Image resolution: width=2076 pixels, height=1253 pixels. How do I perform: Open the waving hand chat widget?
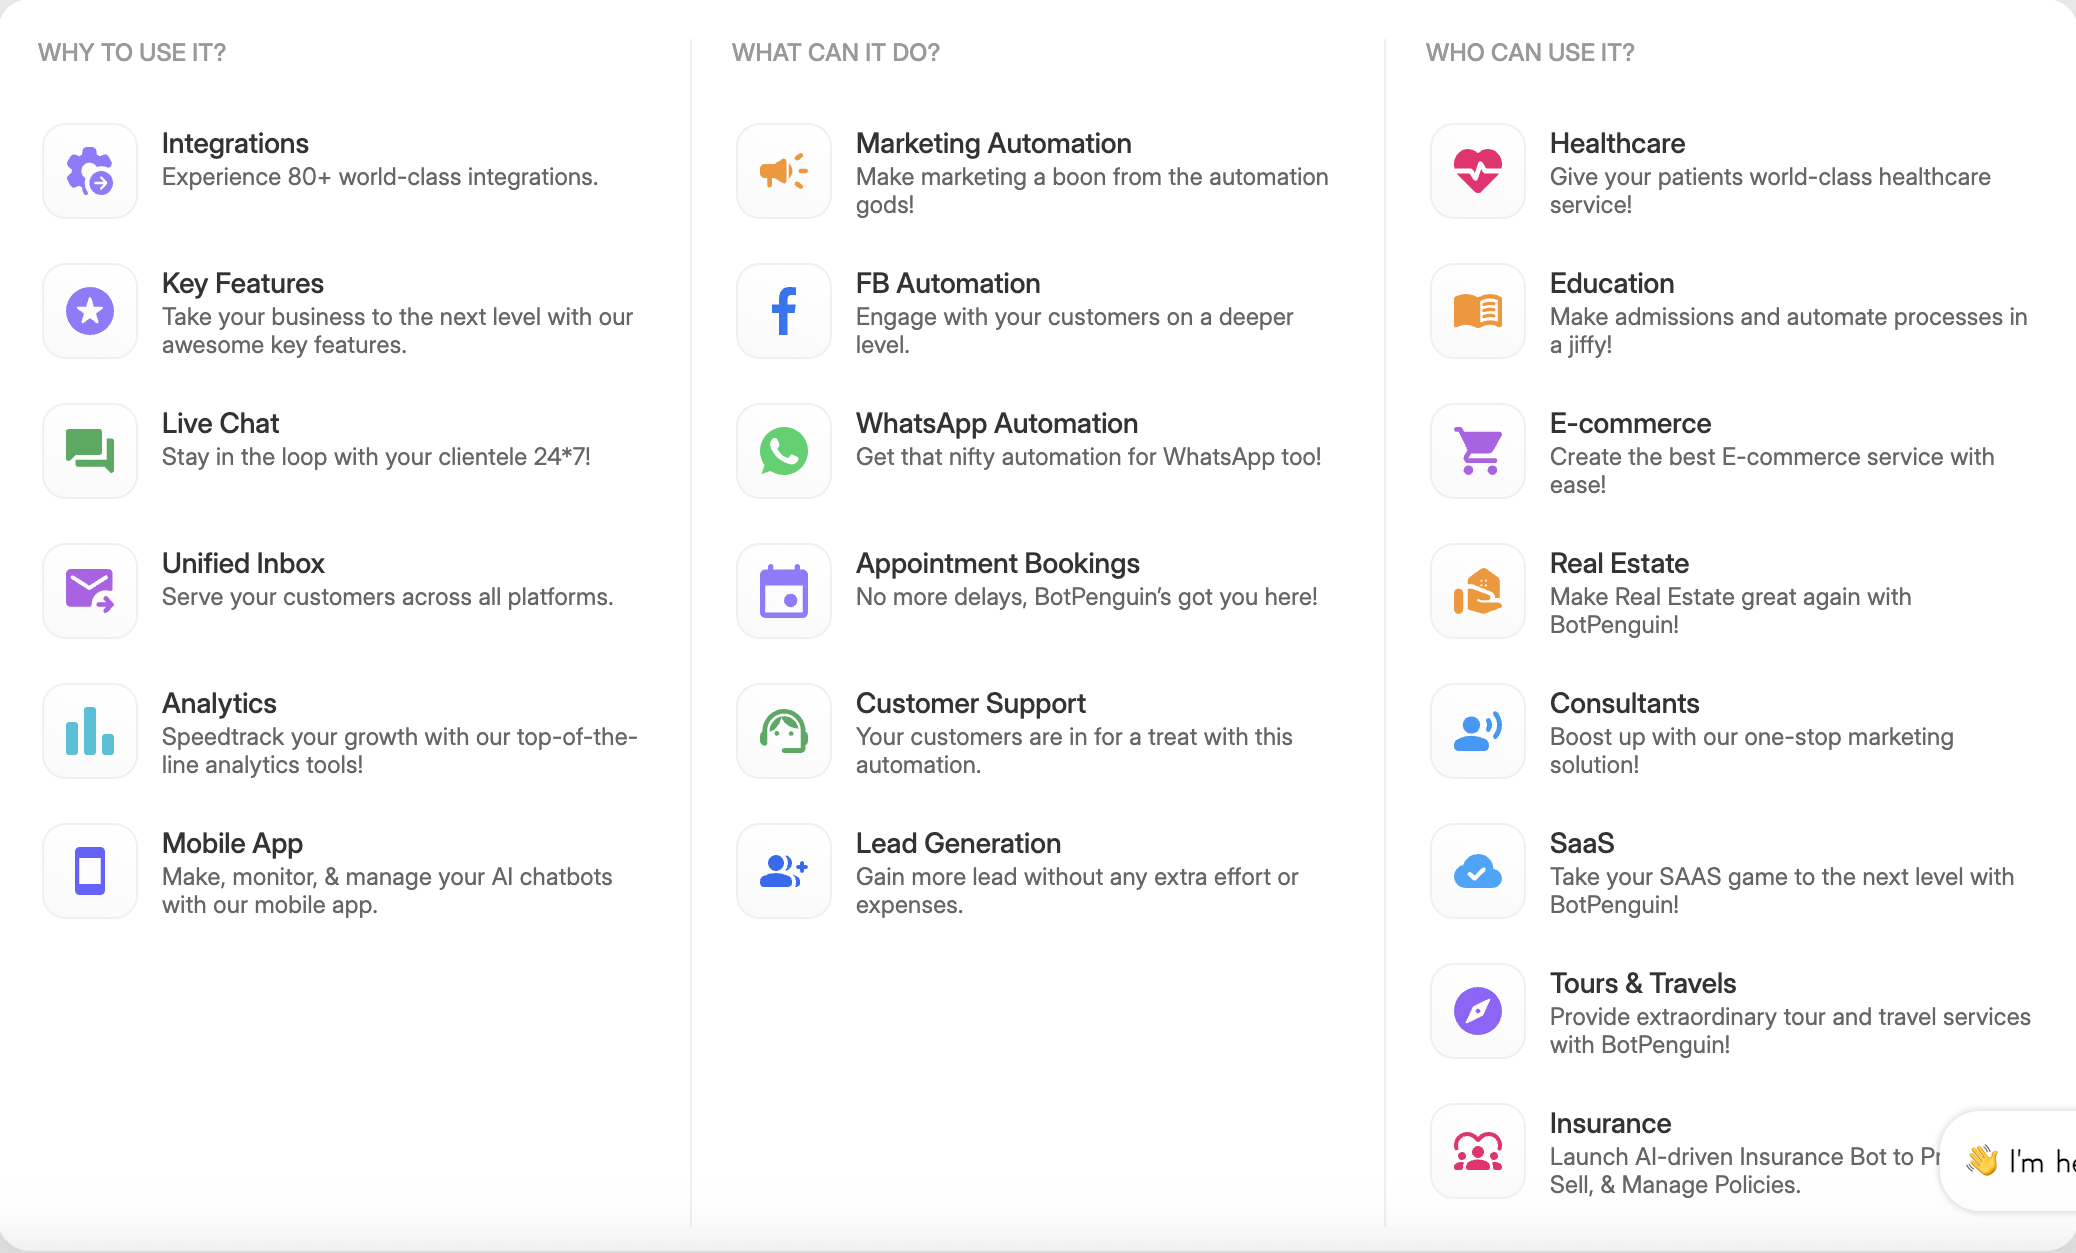(2010, 1161)
